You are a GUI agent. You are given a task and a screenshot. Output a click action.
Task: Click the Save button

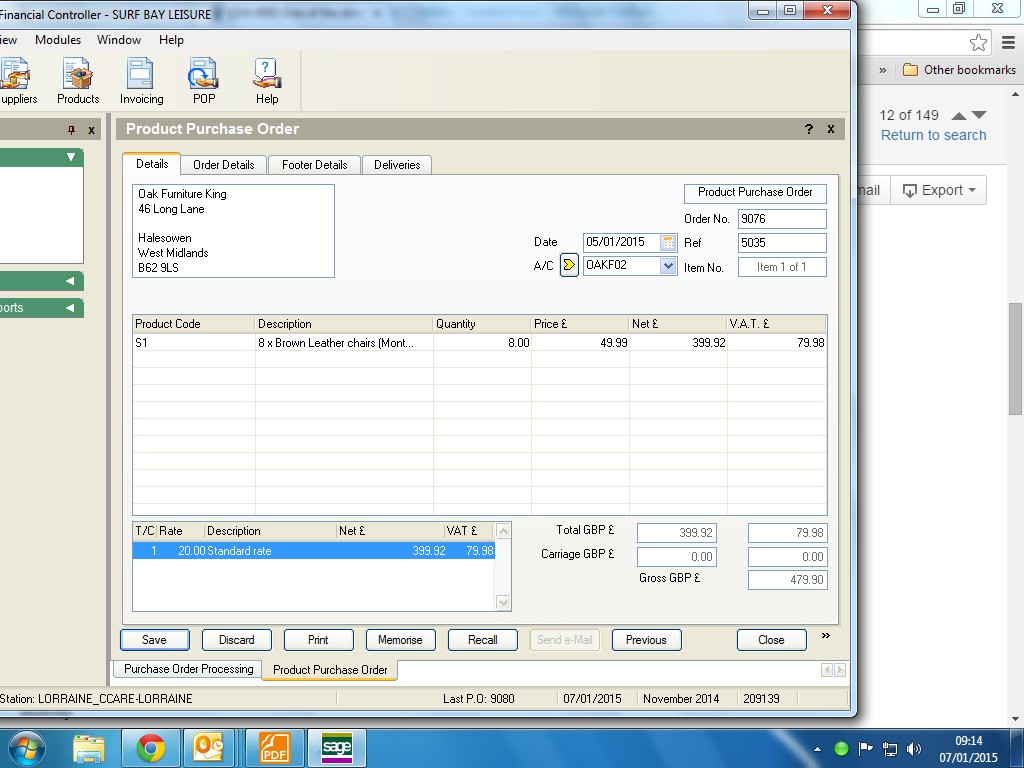154,640
